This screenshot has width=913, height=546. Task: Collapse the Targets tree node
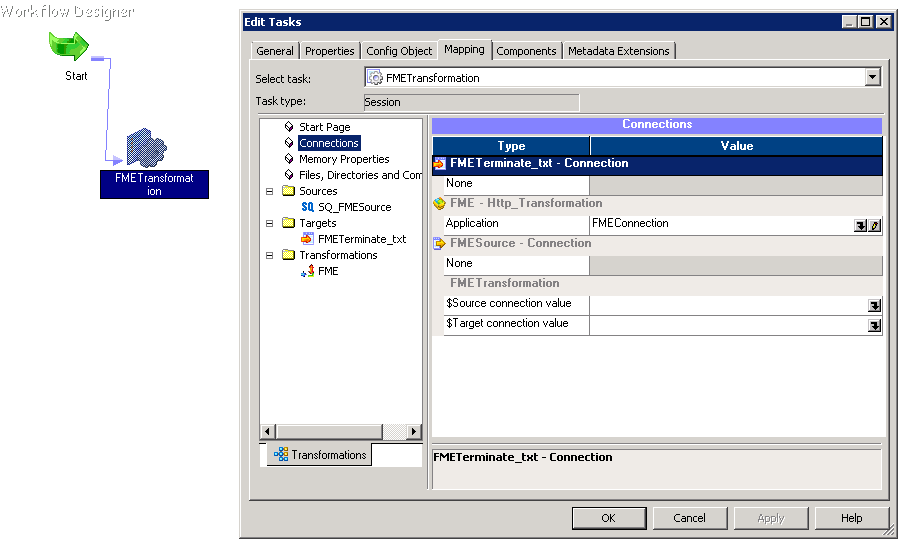[270, 223]
